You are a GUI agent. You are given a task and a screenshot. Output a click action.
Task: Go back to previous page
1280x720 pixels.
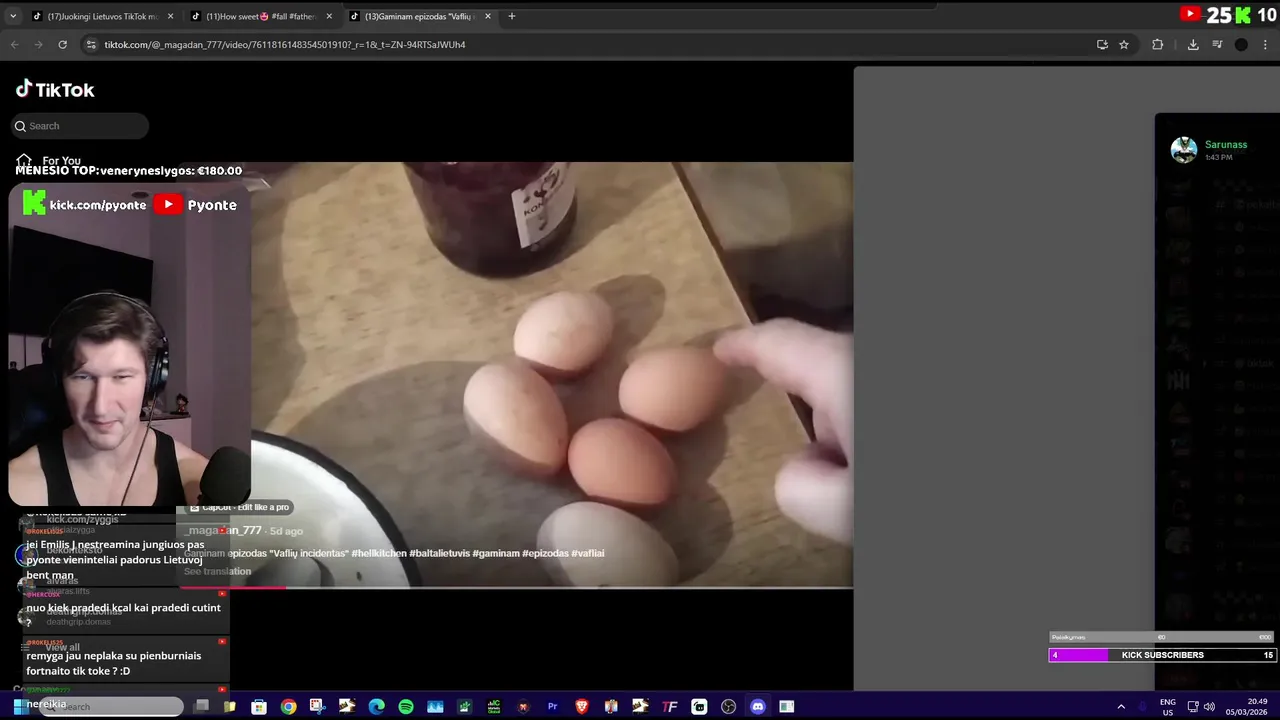pos(14,44)
